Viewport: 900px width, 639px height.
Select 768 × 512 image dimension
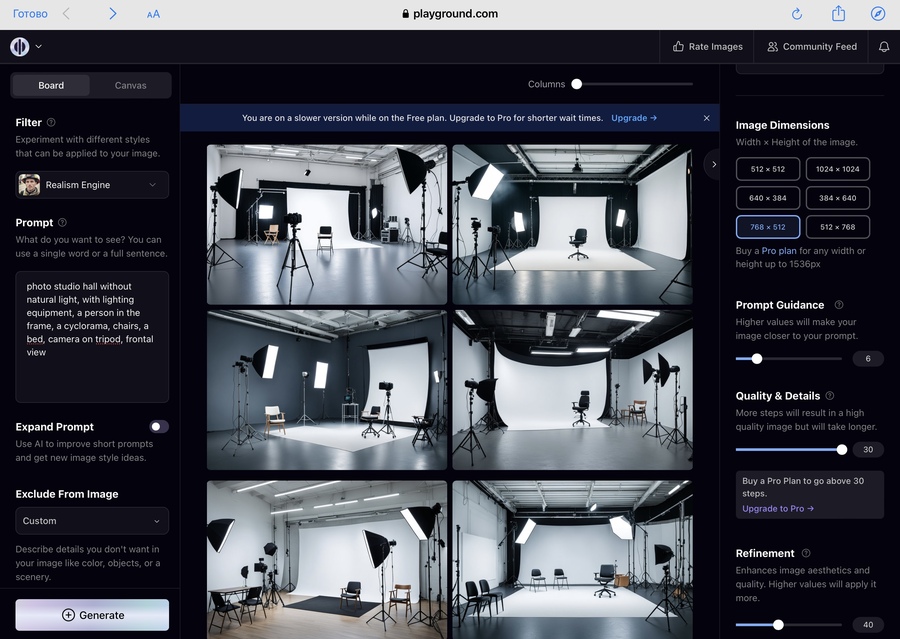pos(768,227)
